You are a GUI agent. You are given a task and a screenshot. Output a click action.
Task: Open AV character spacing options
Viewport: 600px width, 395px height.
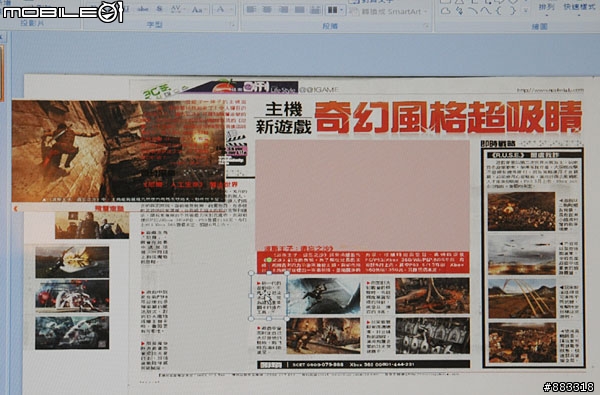[177, 9]
